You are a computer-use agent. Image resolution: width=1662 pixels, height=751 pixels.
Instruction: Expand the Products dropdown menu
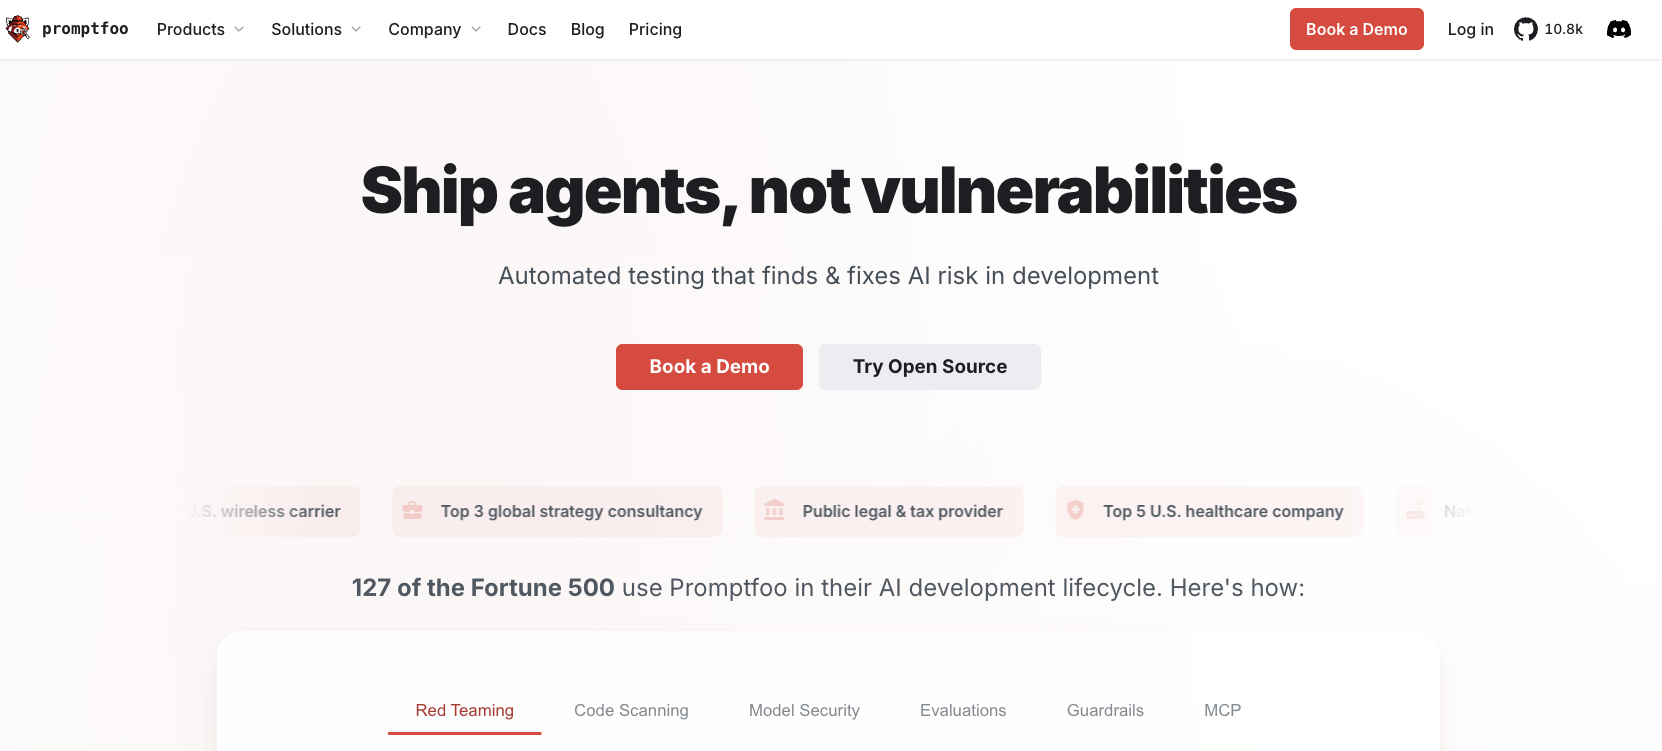200,30
